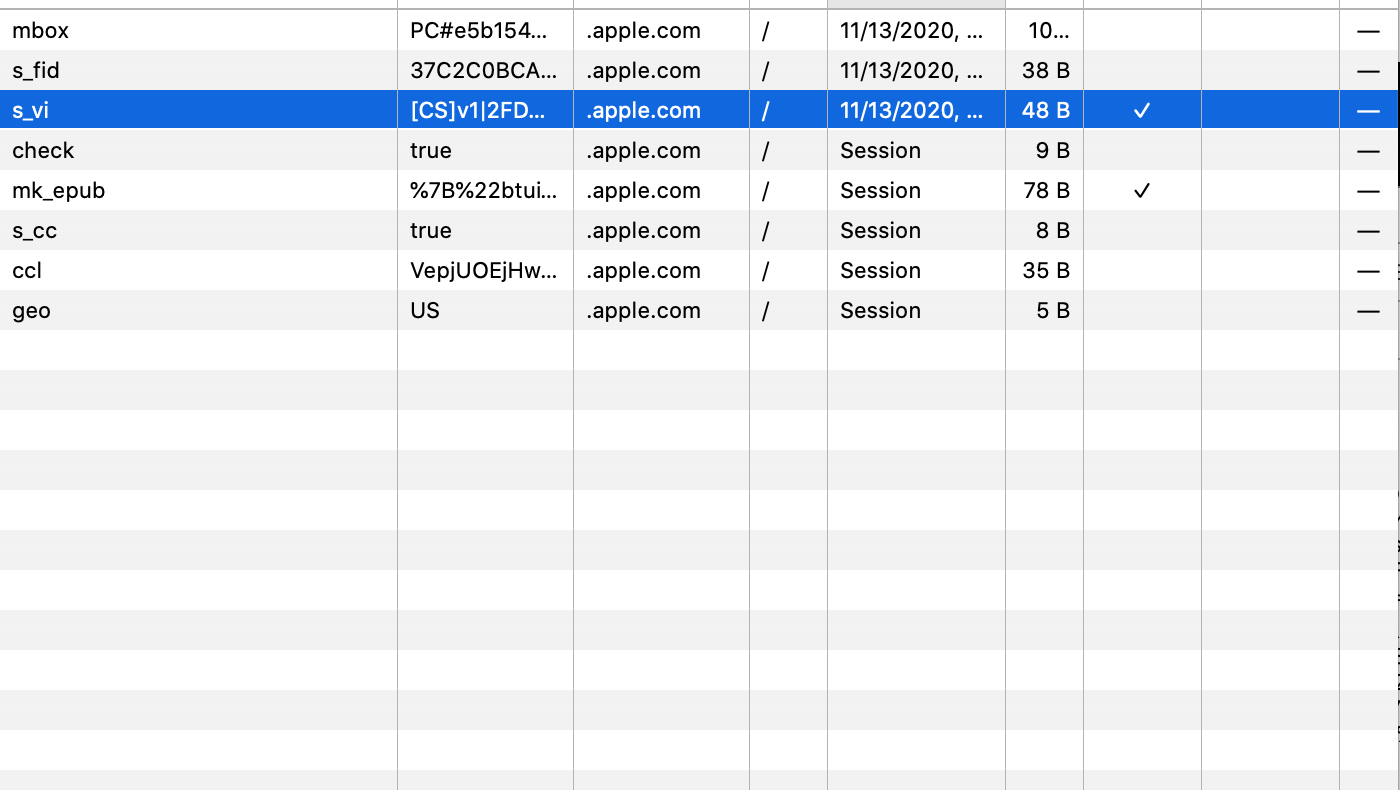Click 11/13/2020 expiry in mbox row
This screenshot has width=1400, height=790.
[912, 31]
